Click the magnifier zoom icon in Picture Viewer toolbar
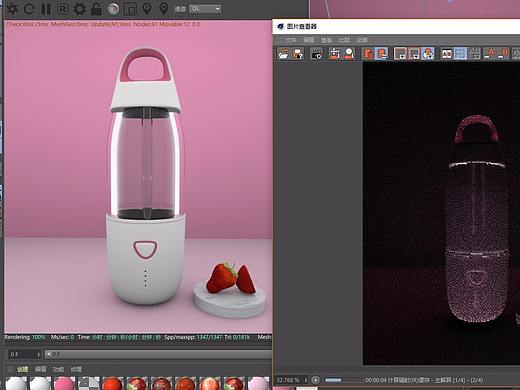 (349, 54)
